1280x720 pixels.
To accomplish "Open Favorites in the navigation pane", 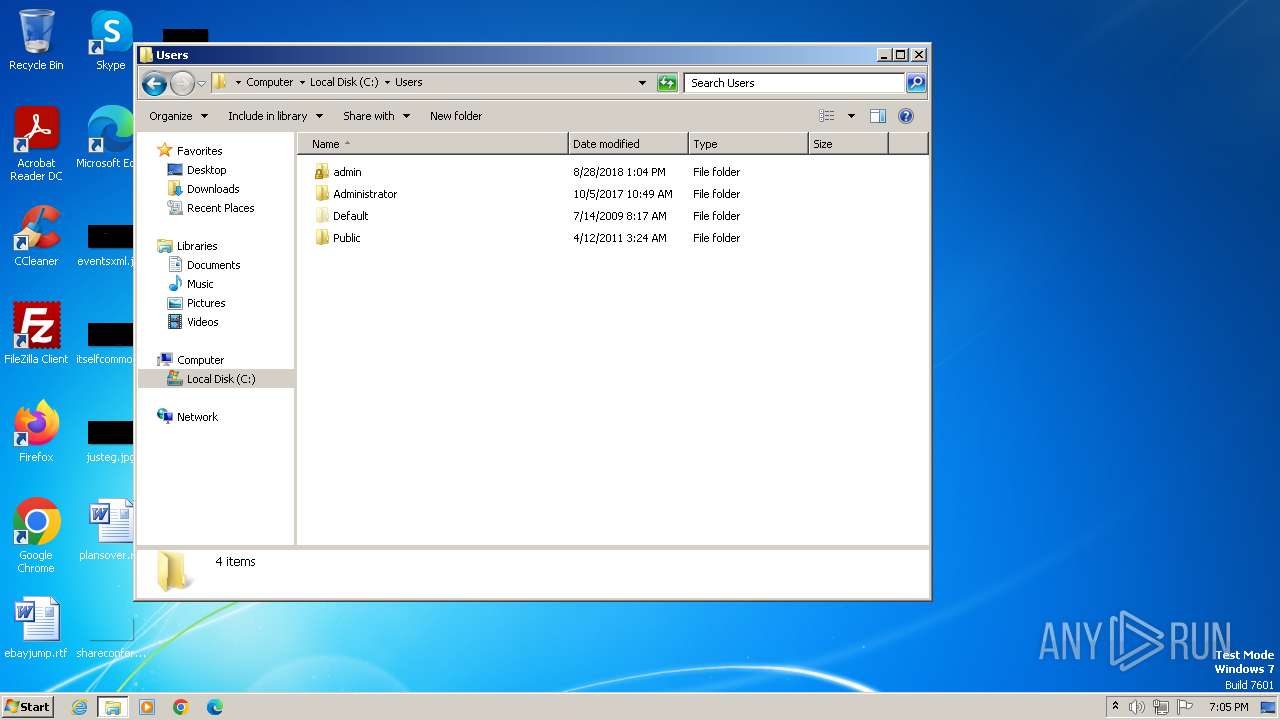I will click(x=199, y=151).
